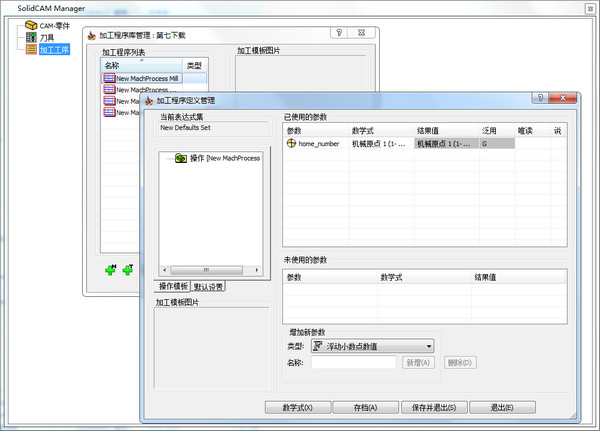Click the 加工程序定义管理 title icon
Image resolution: width=600 pixels, height=431 pixels.
tap(149, 101)
